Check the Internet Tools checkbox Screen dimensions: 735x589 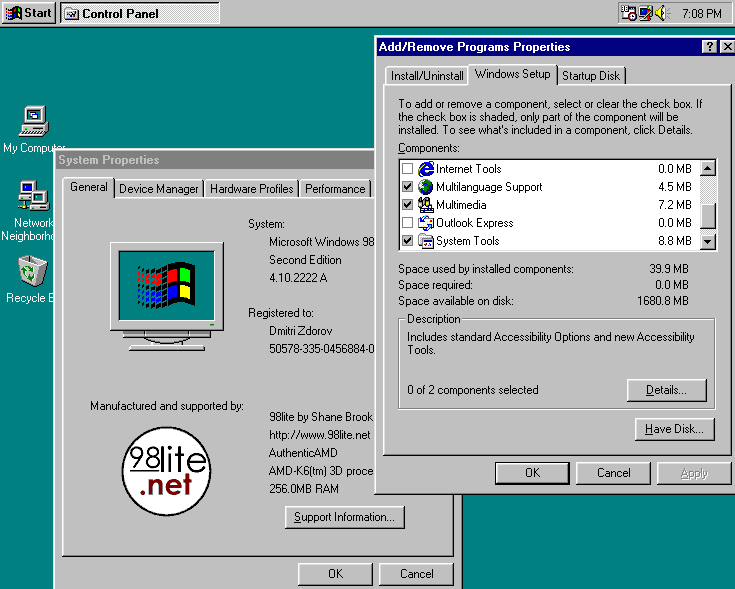click(x=407, y=169)
